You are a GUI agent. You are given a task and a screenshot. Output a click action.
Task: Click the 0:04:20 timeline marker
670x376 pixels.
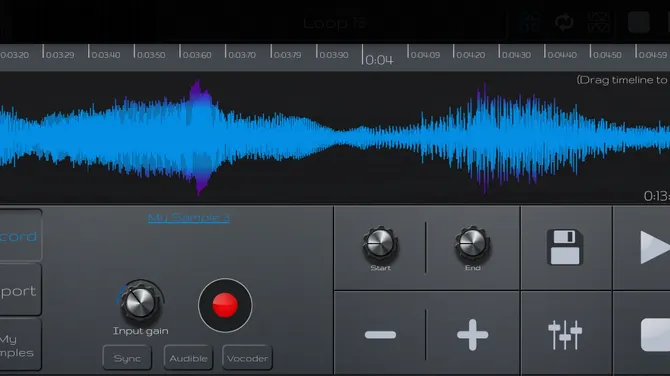(x=470, y=55)
